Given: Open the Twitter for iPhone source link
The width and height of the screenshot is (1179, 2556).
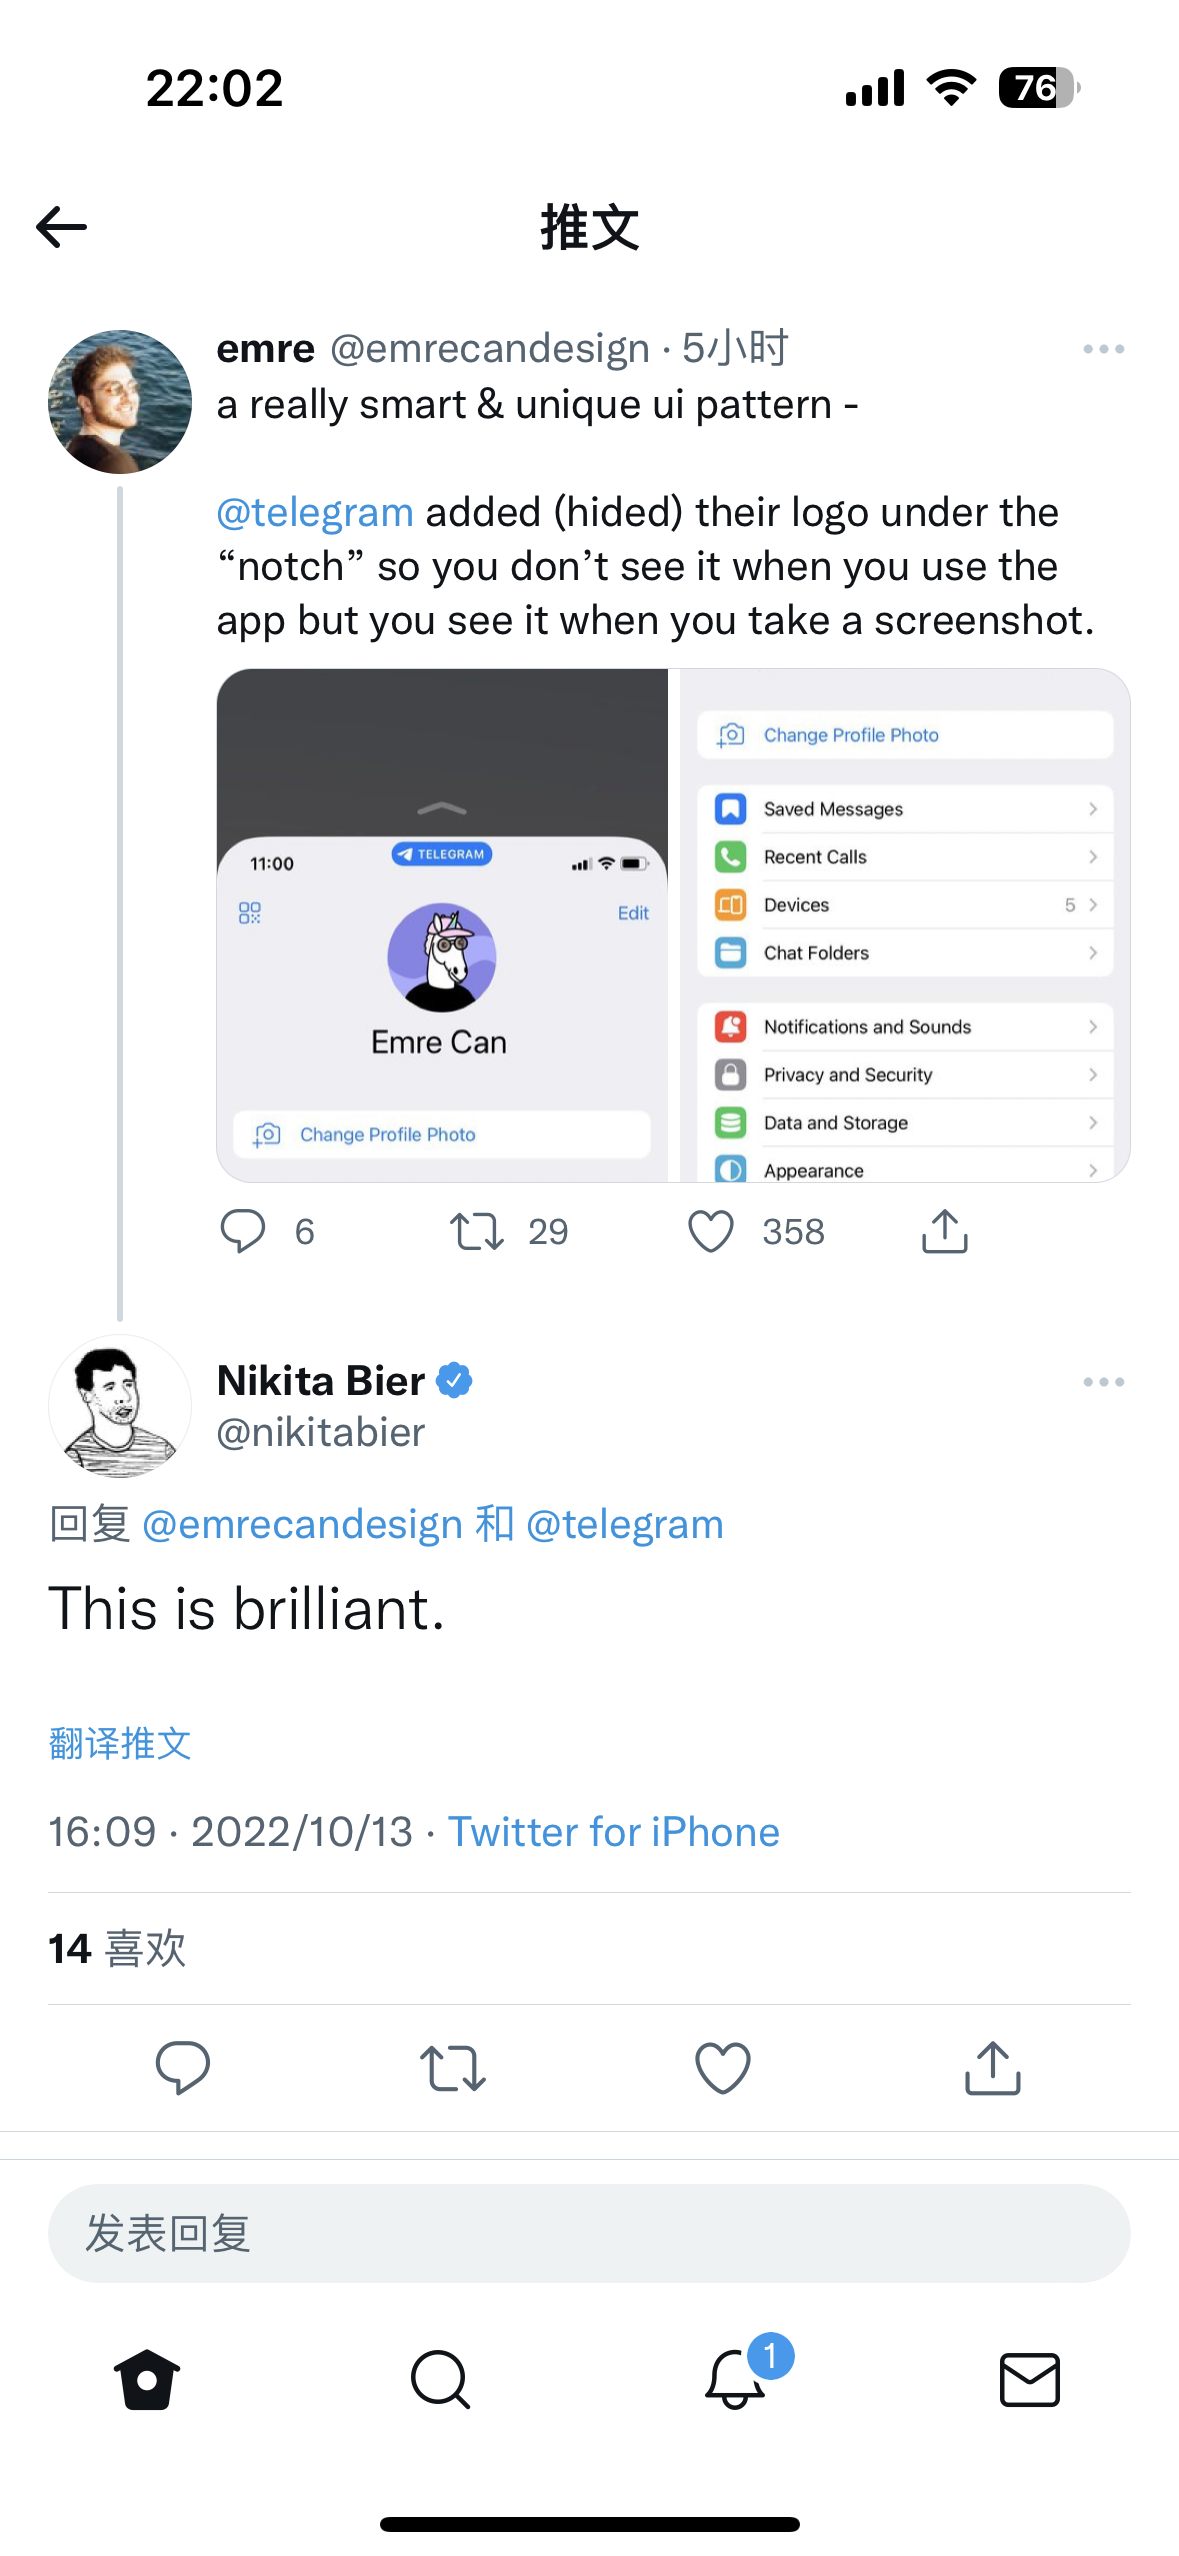Looking at the screenshot, I should 613,1832.
